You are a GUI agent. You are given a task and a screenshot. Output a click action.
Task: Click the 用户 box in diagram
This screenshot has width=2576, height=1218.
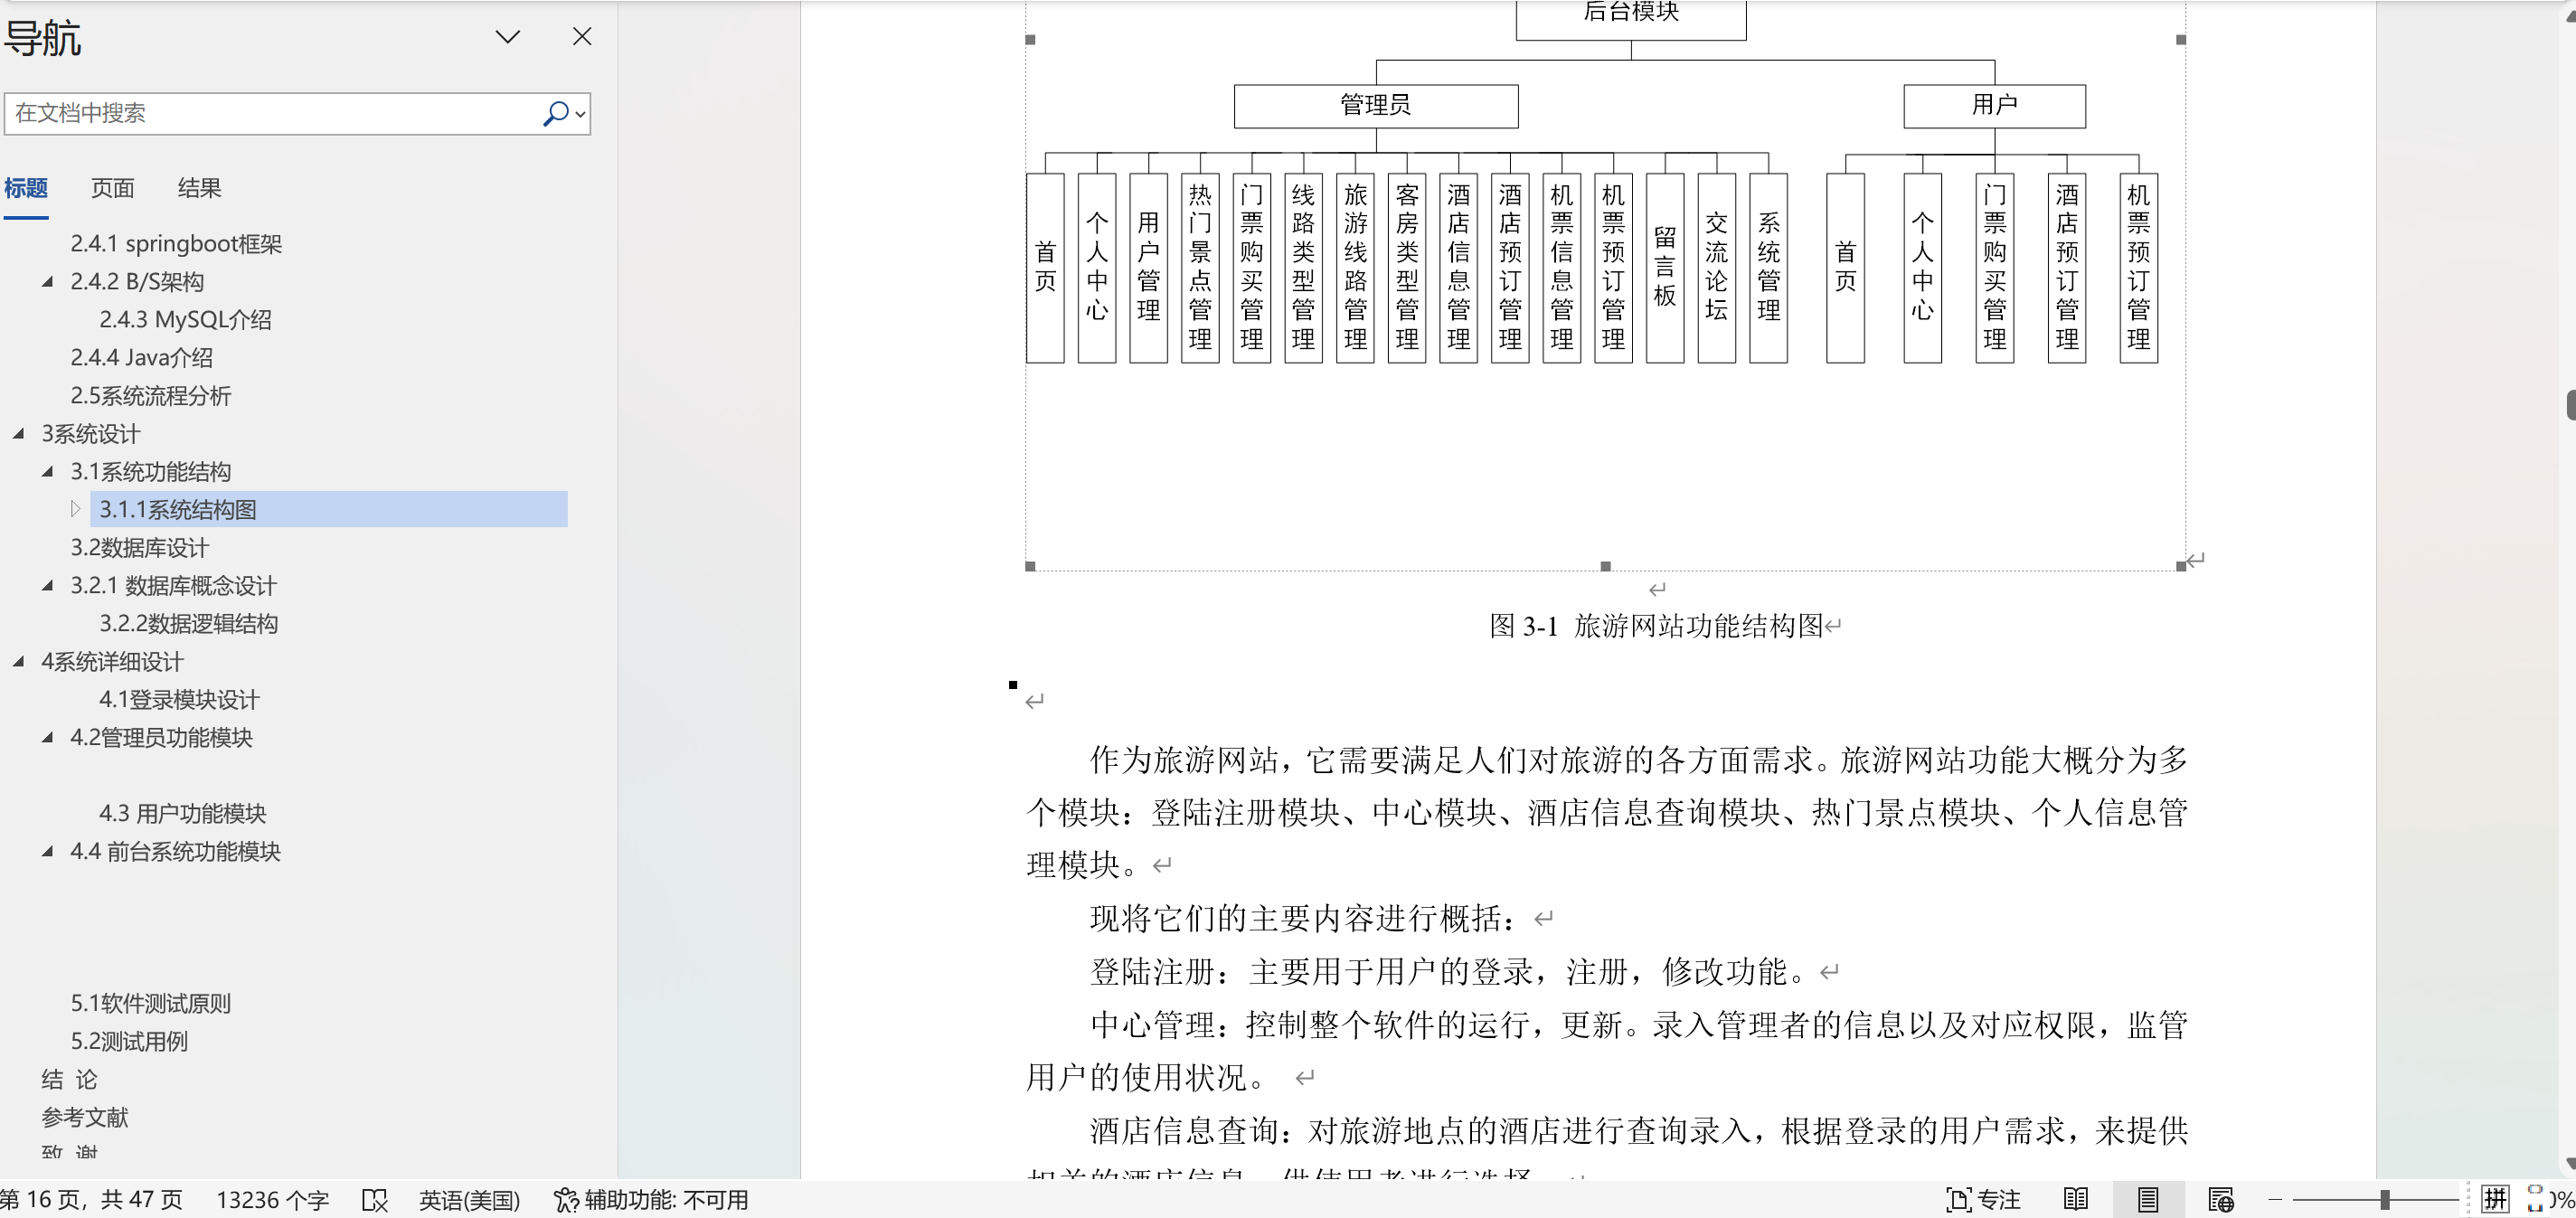[x=1994, y=106]
